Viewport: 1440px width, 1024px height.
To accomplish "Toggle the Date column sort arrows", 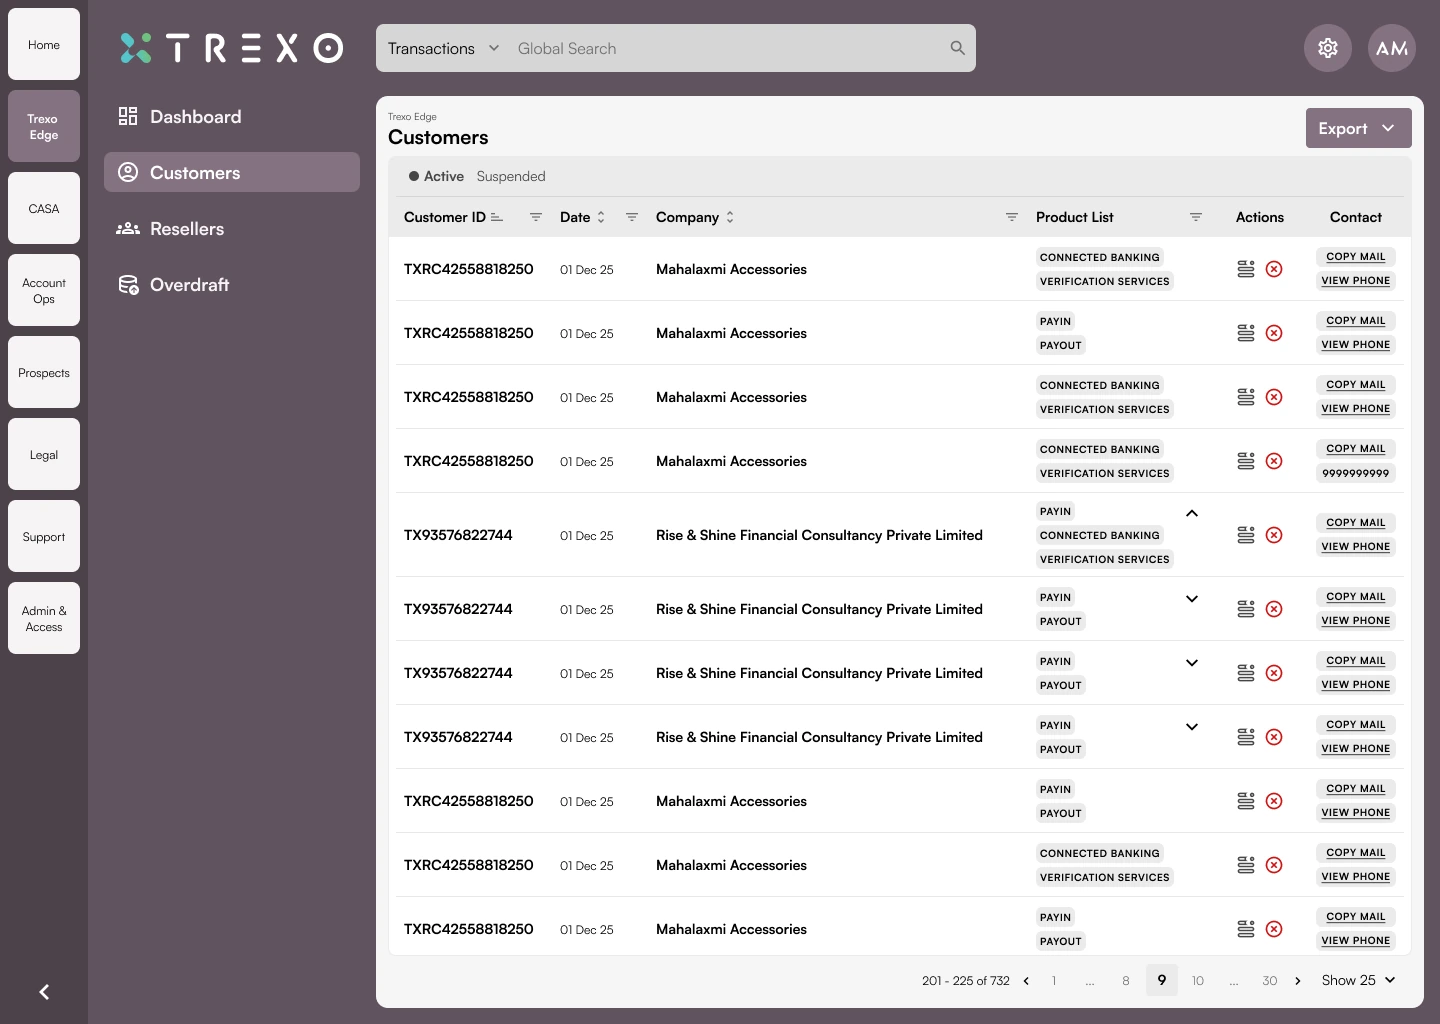I will (x=601, y=217).
